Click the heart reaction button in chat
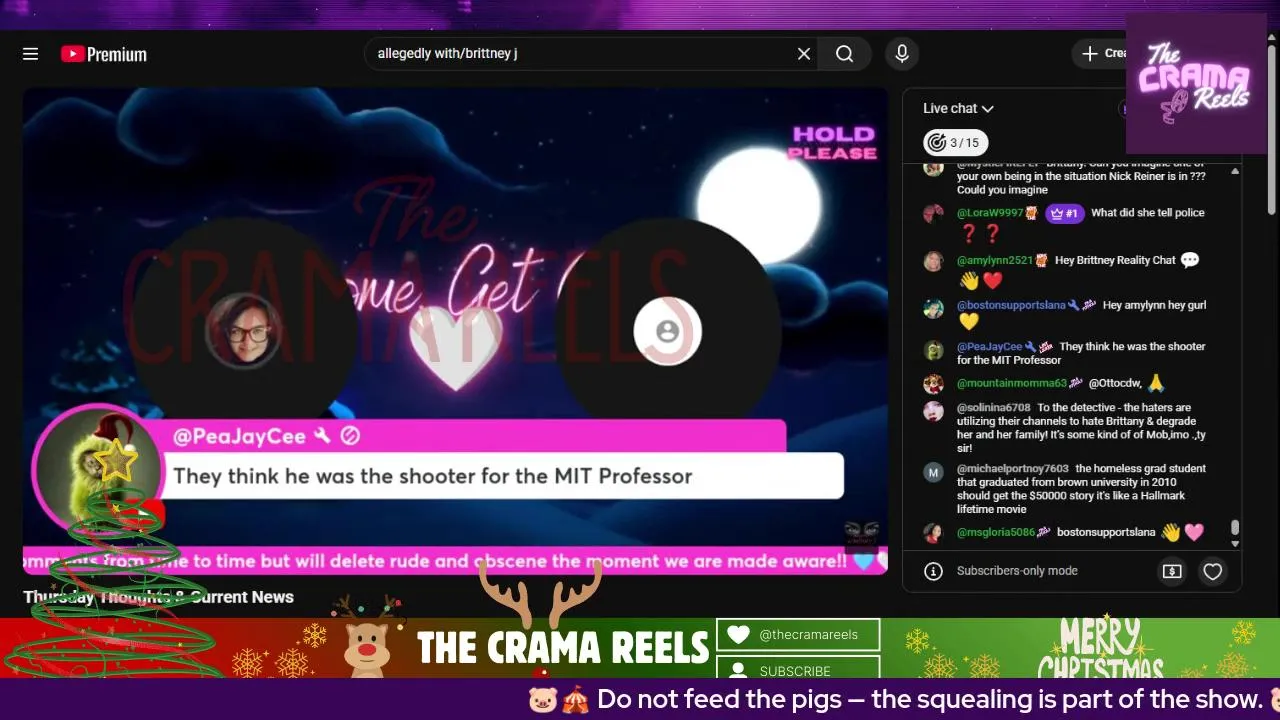 1212,571
